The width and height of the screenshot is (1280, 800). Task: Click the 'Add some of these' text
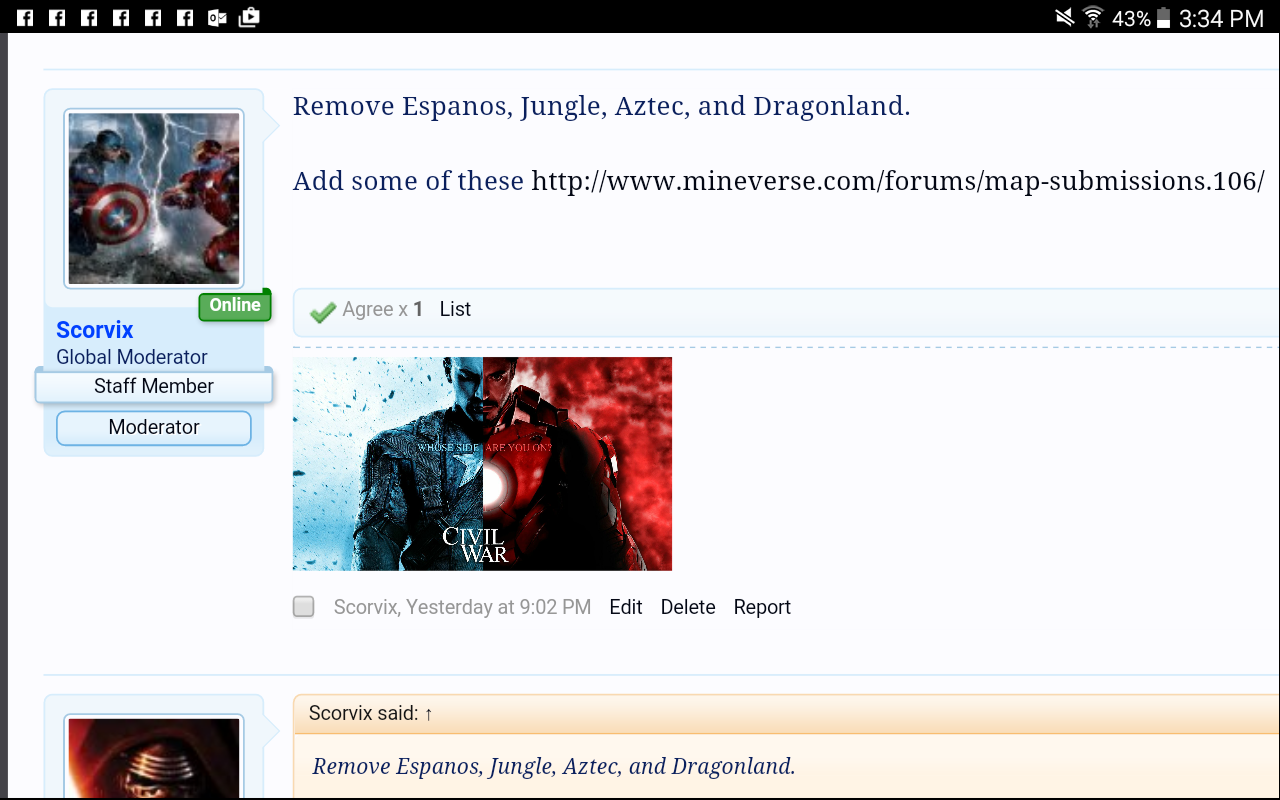pos(408,181)
